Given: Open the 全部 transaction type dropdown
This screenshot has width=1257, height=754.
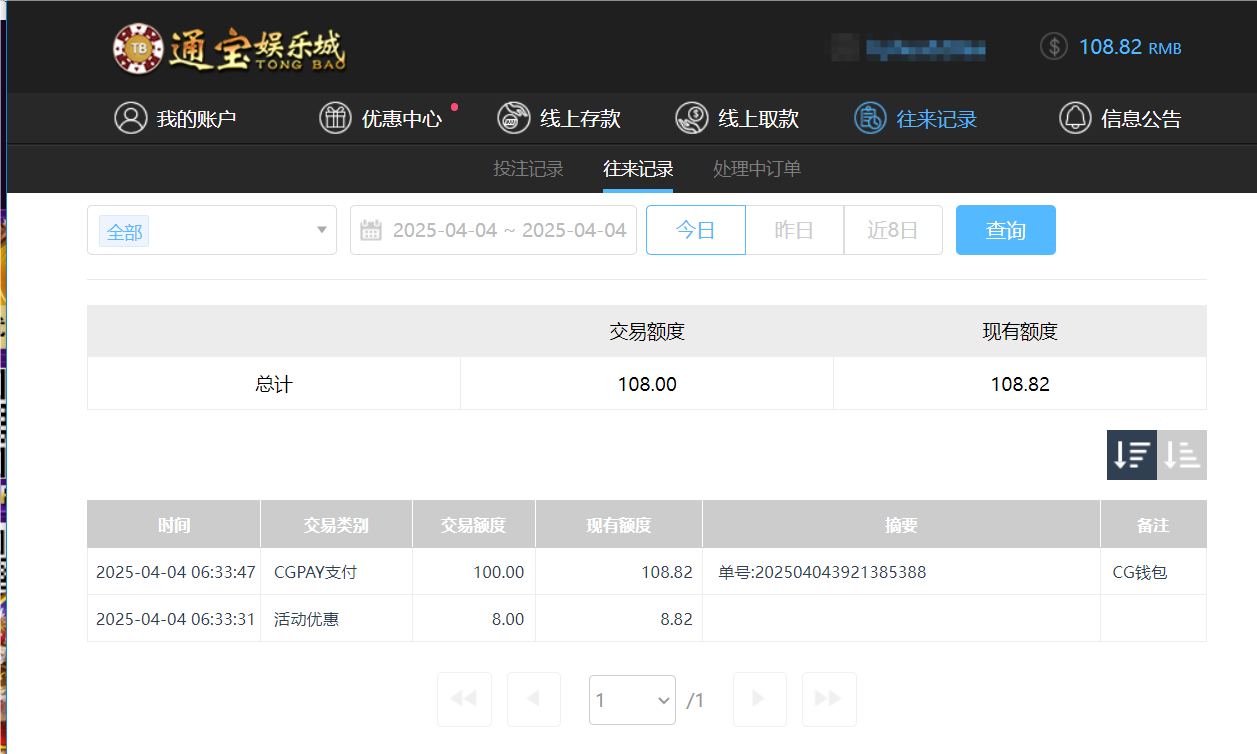Looking at the screenshot, I should point(211,229).
